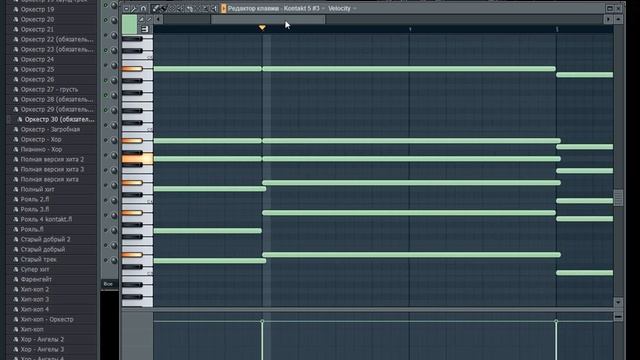
Task: Select the Zoom tool in piano roll
Action: click(206, 9)
